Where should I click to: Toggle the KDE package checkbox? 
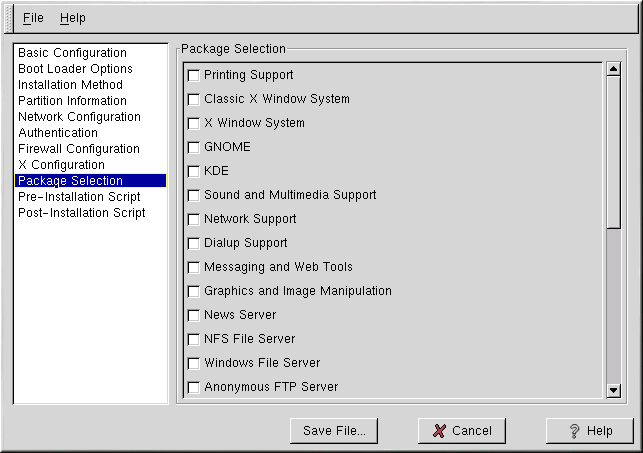(x=194, y=171)
